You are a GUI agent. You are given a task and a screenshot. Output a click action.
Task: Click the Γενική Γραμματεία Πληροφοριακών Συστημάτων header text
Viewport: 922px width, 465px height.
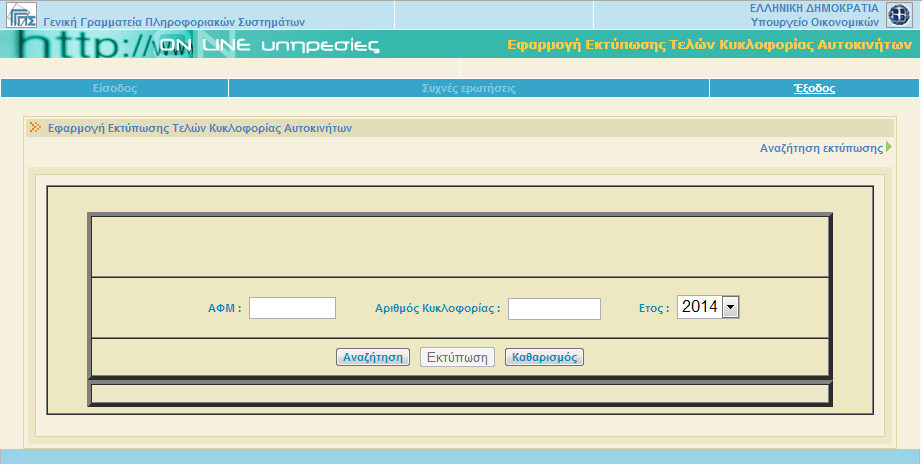[x=174, y=22]
